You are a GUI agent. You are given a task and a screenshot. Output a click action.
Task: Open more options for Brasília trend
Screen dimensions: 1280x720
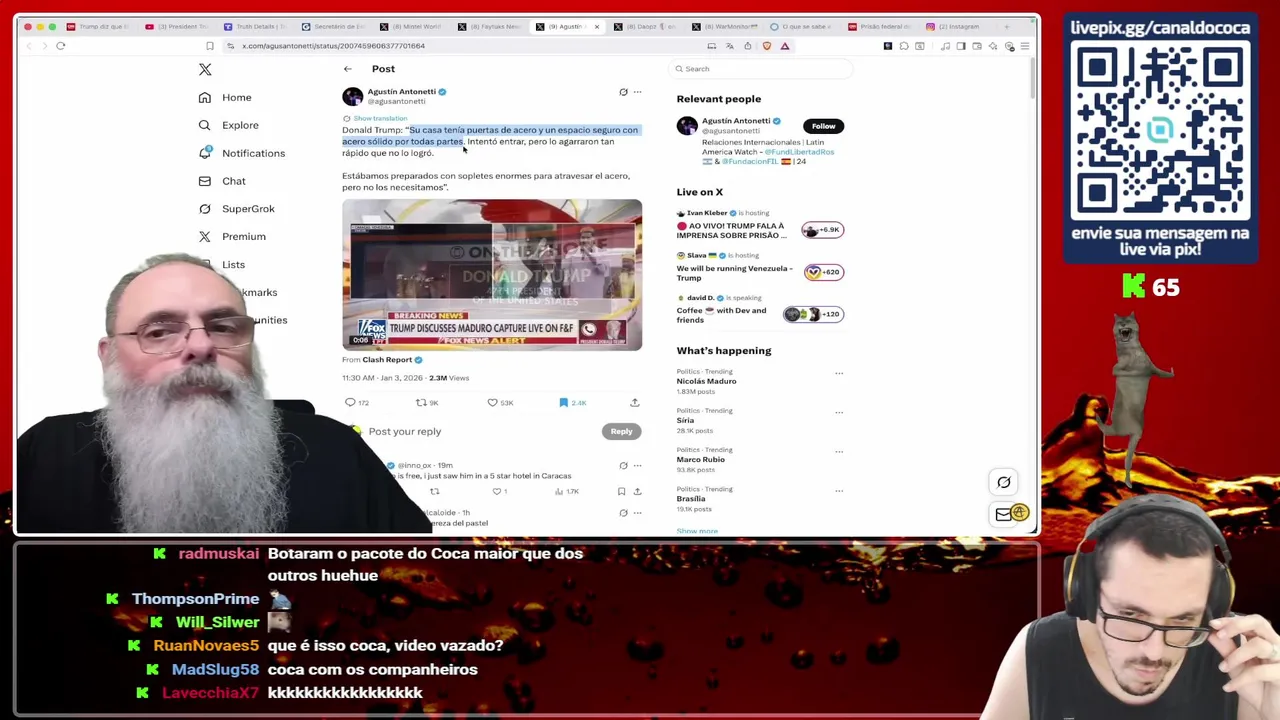pos(839,491)
